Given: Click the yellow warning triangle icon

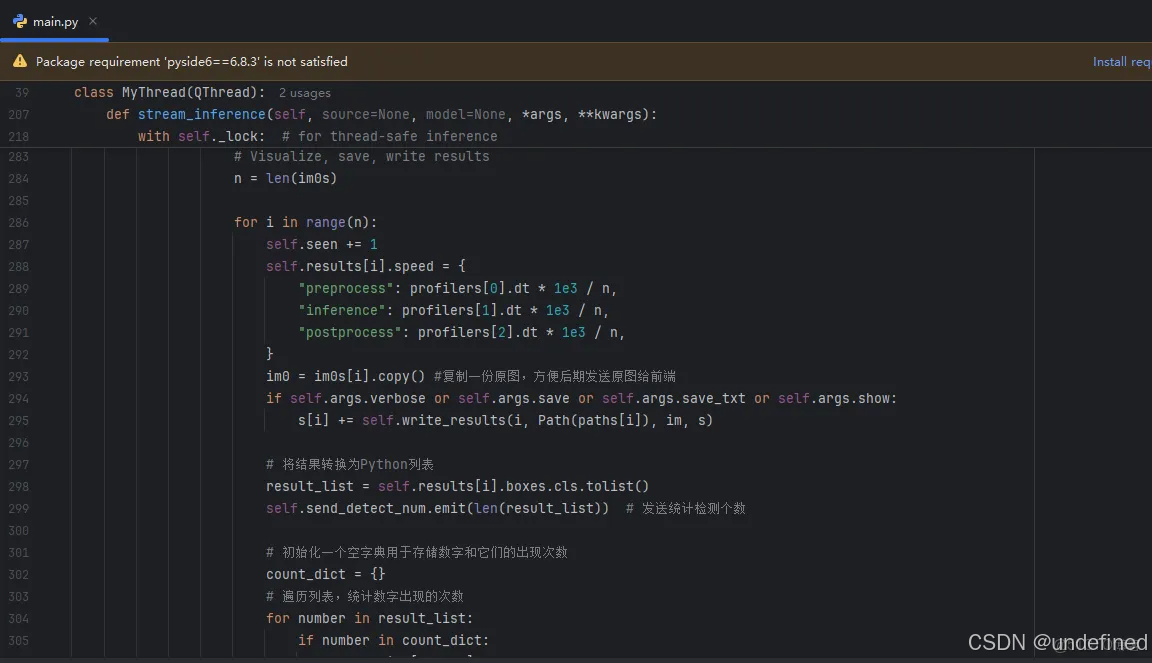Looking at the screenshot, I should coord(20,61).
